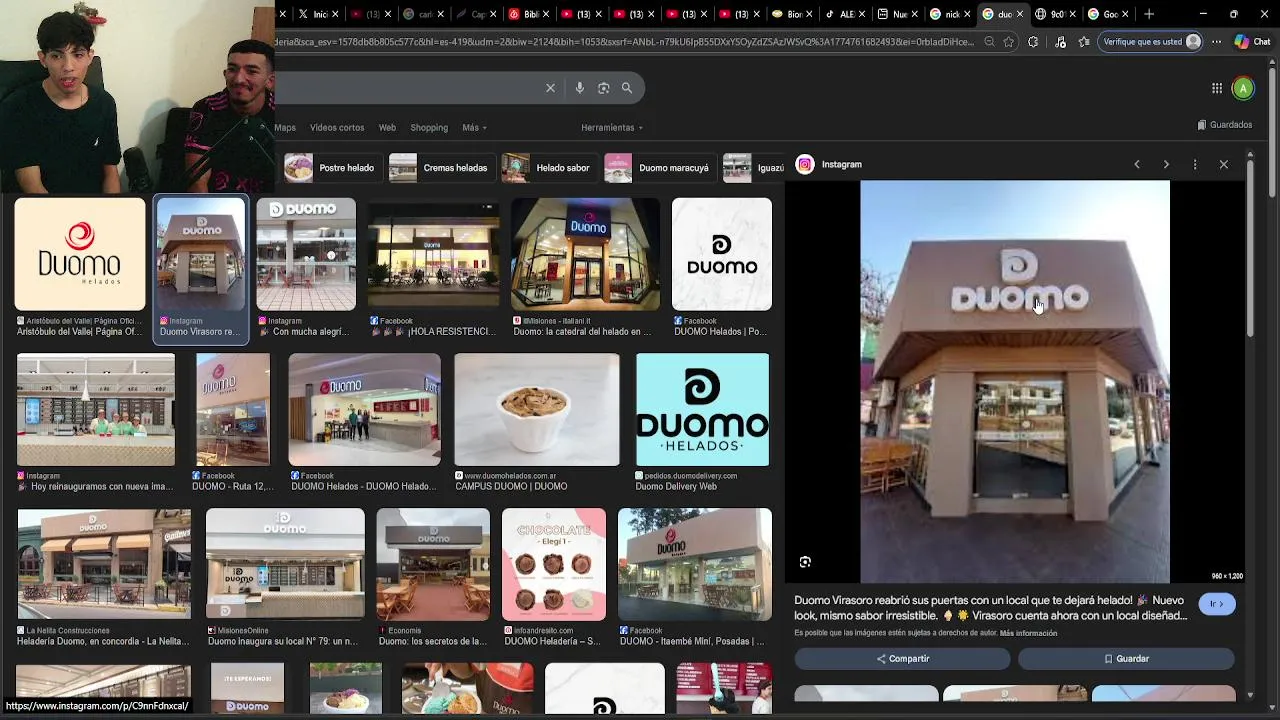Screen dimensions: 1280x720
Task: Open Google Lens image search
Action: click(603, 88)
